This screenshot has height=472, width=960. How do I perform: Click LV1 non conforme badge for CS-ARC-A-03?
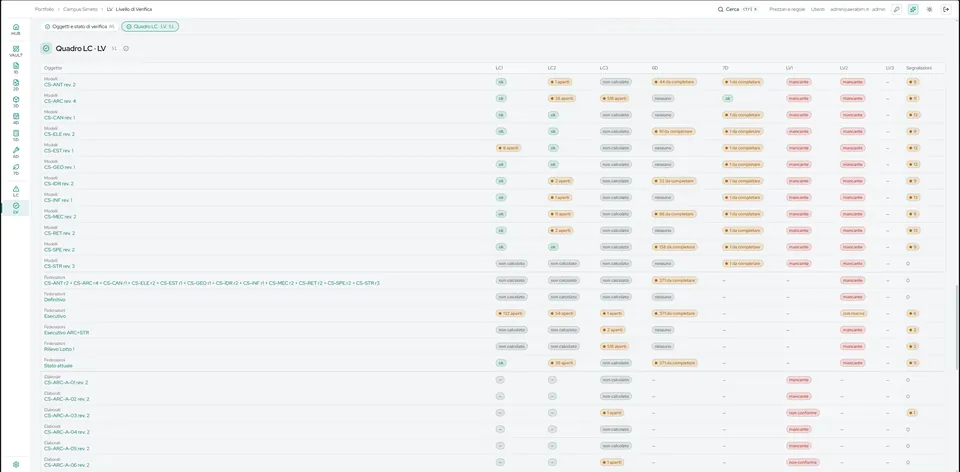(x=802, y=412)
